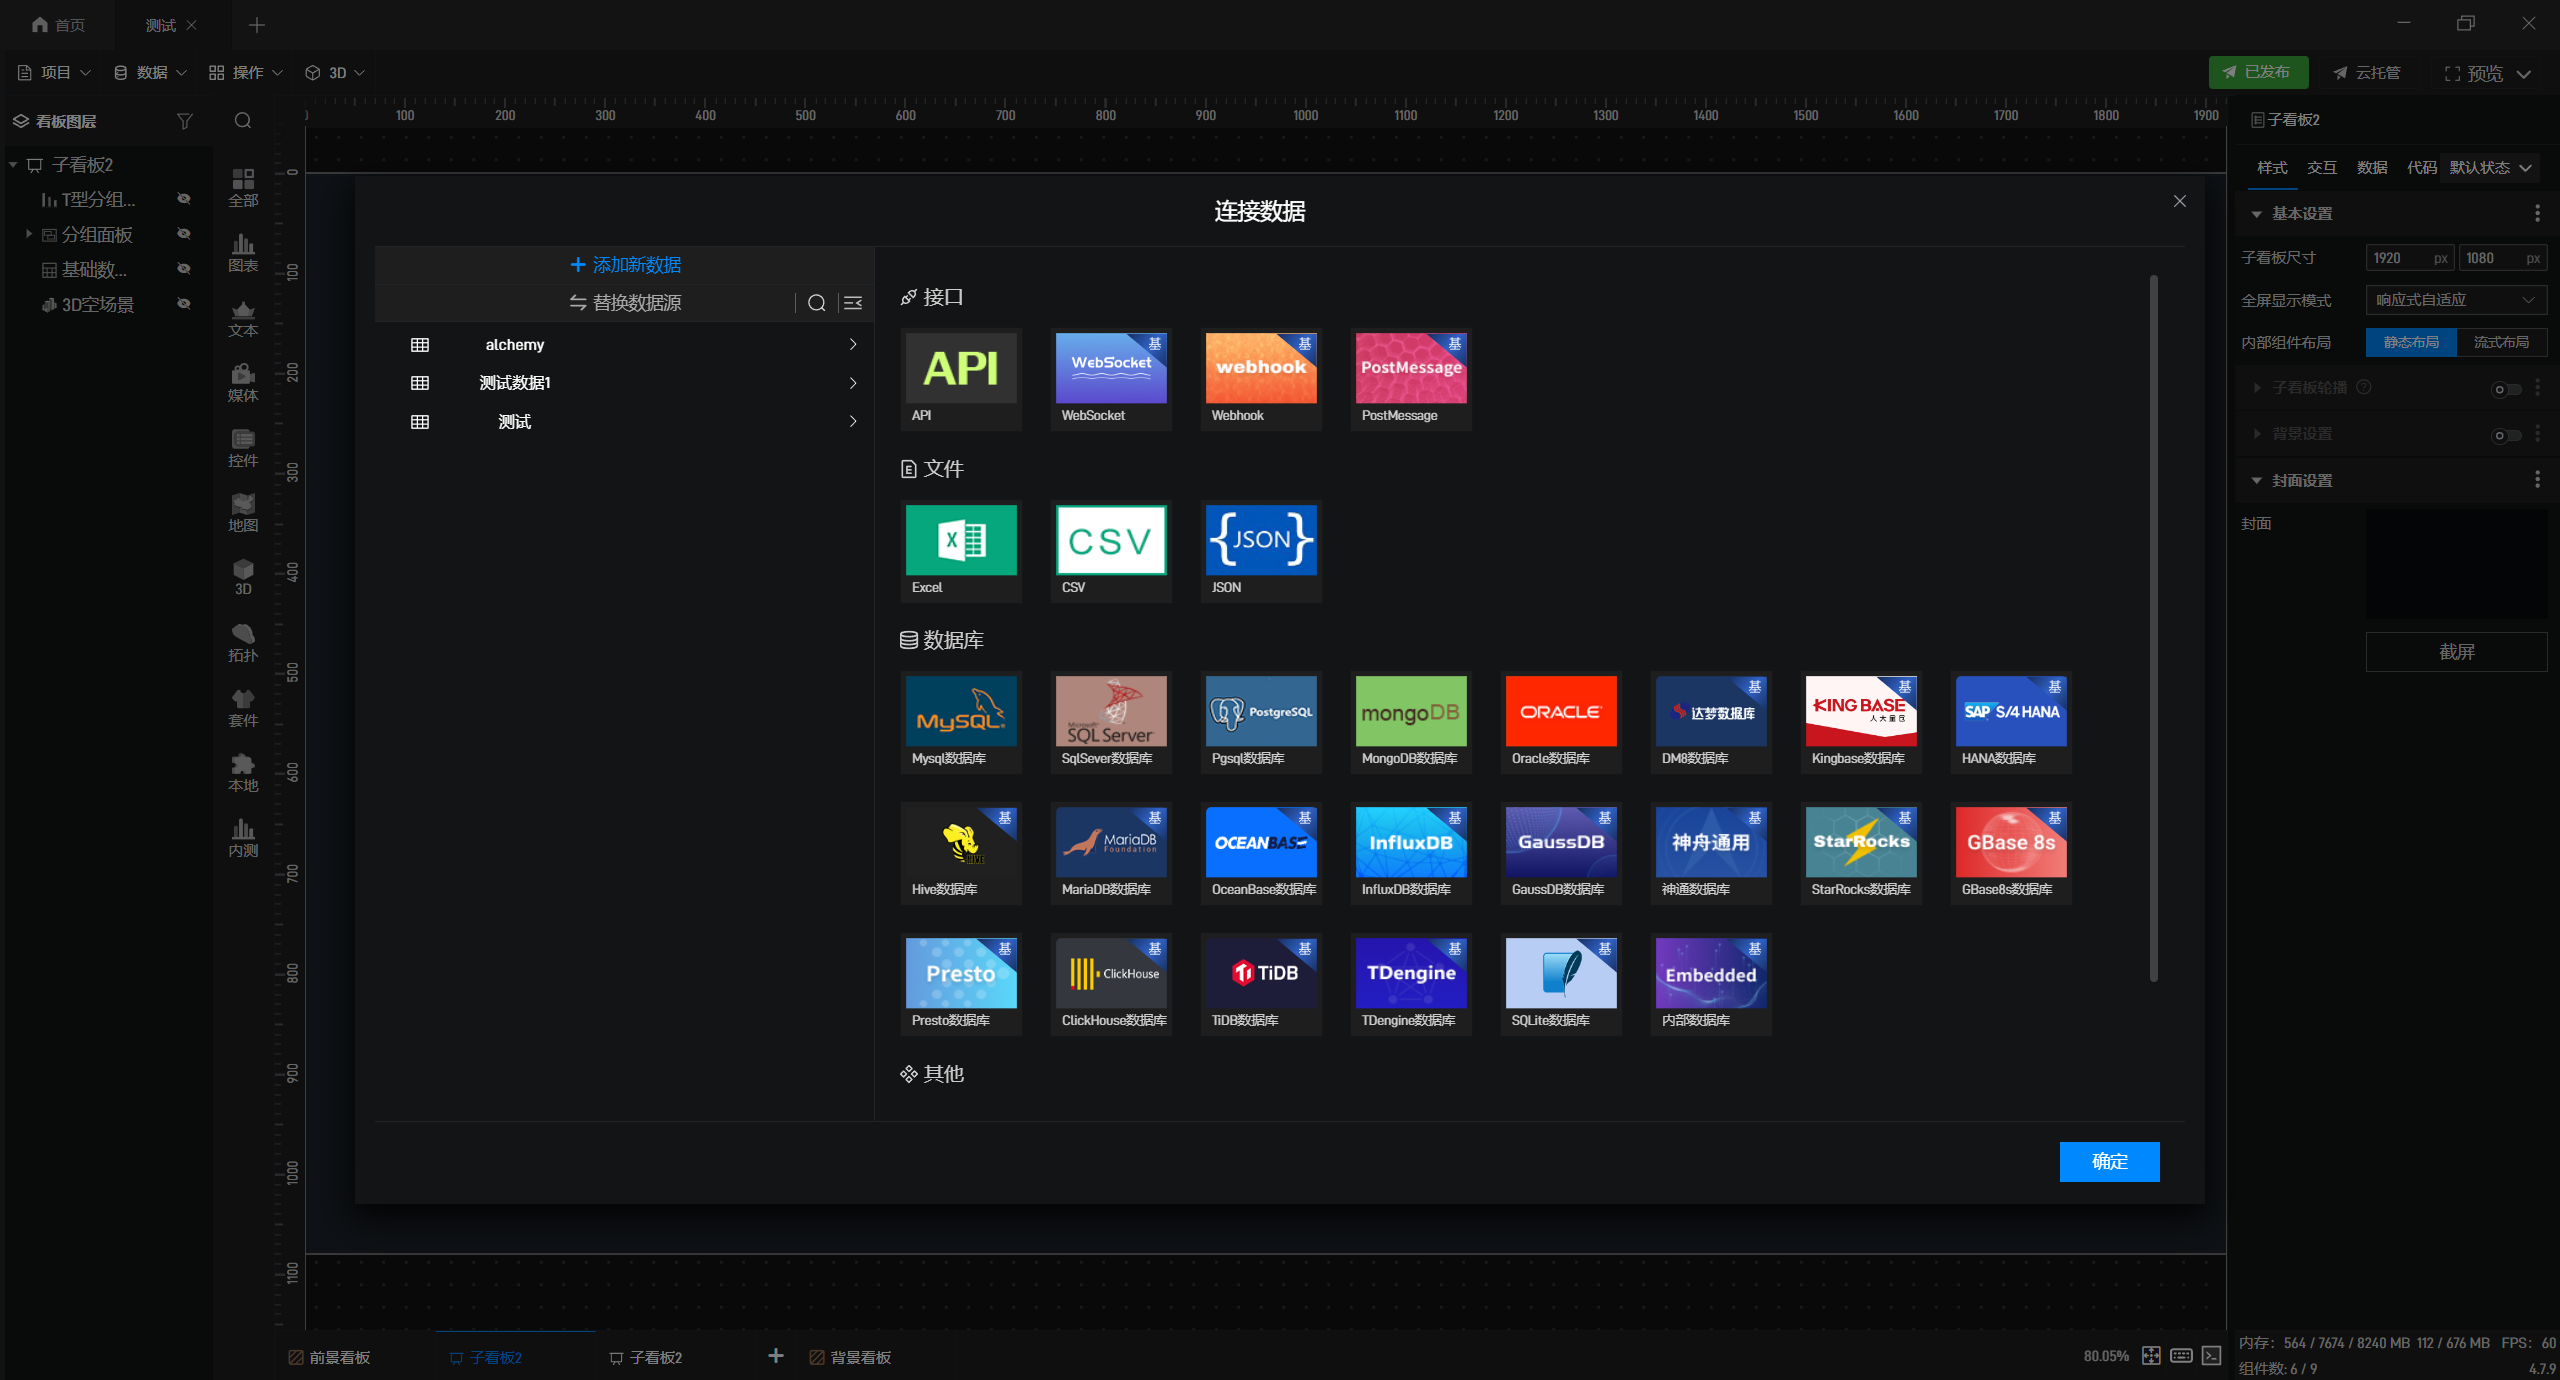The image size is (2560, 1380).
Task: Open the 默认状态 state dropdown
Action: (2490, 168)
